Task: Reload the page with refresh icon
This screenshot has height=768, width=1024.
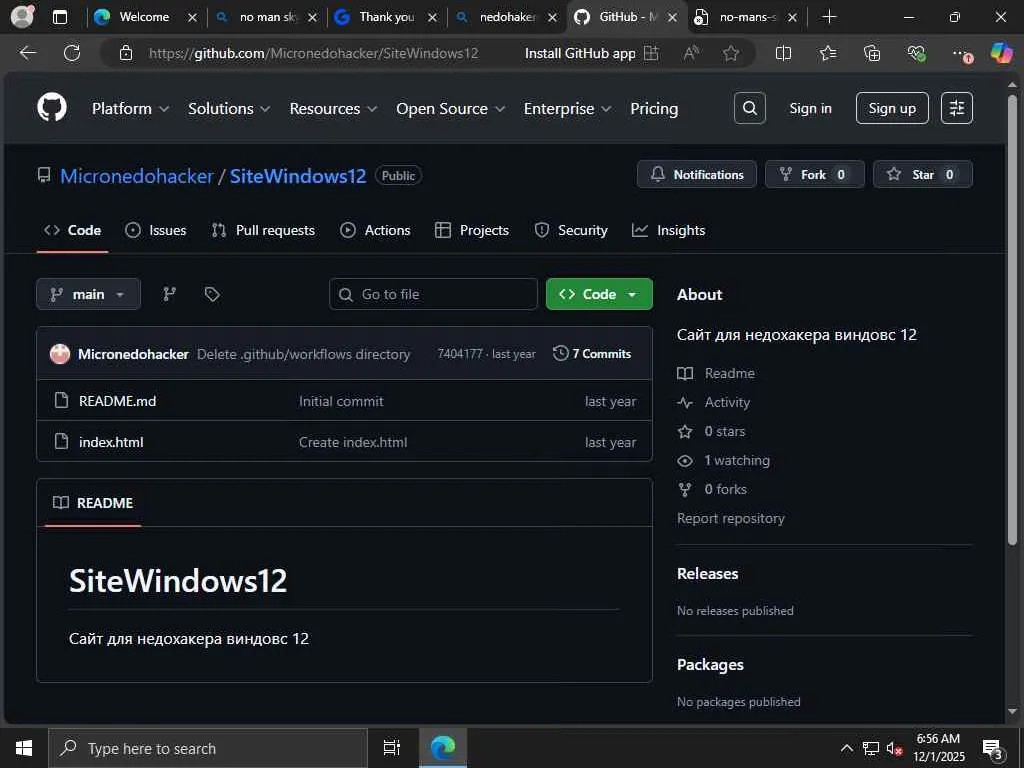Action: pyautogui.click(x=72, y=53)
